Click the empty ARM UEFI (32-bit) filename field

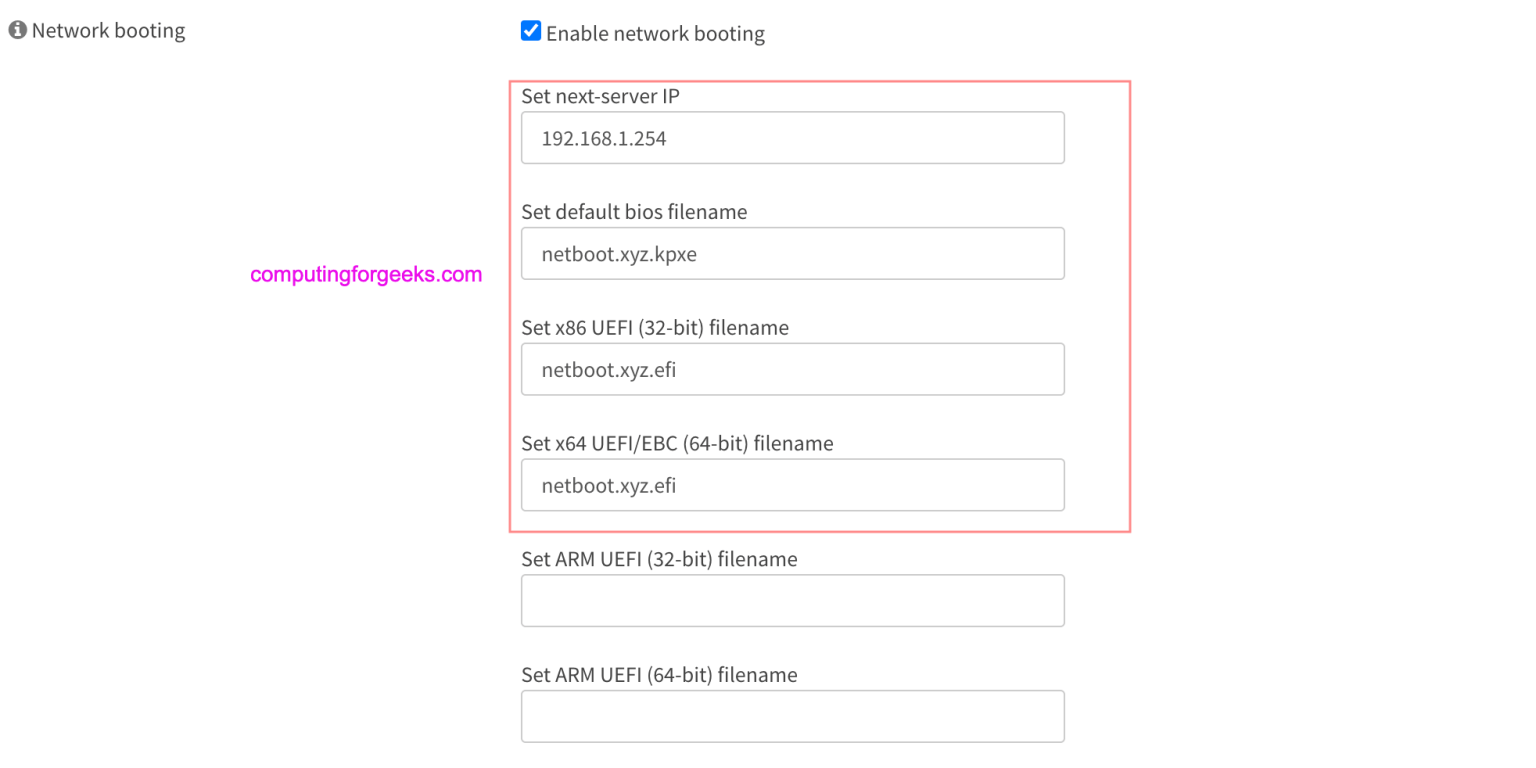pyautogui.click(x=793, y=600)
